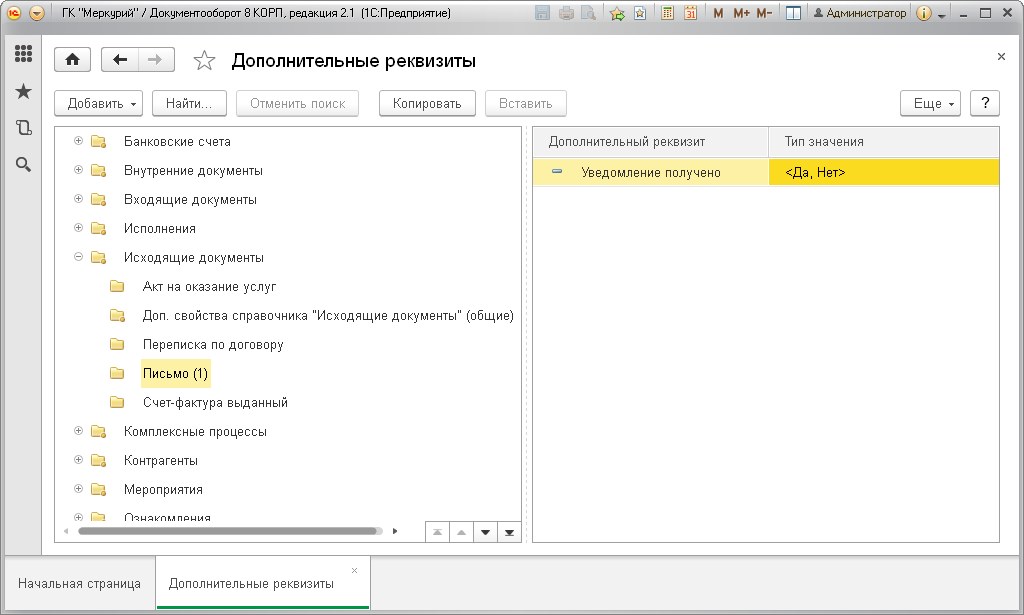Viewport: 1024px width, 615px height.
Task: Expand the Банковские счета folder
Action: click(78, 141)
